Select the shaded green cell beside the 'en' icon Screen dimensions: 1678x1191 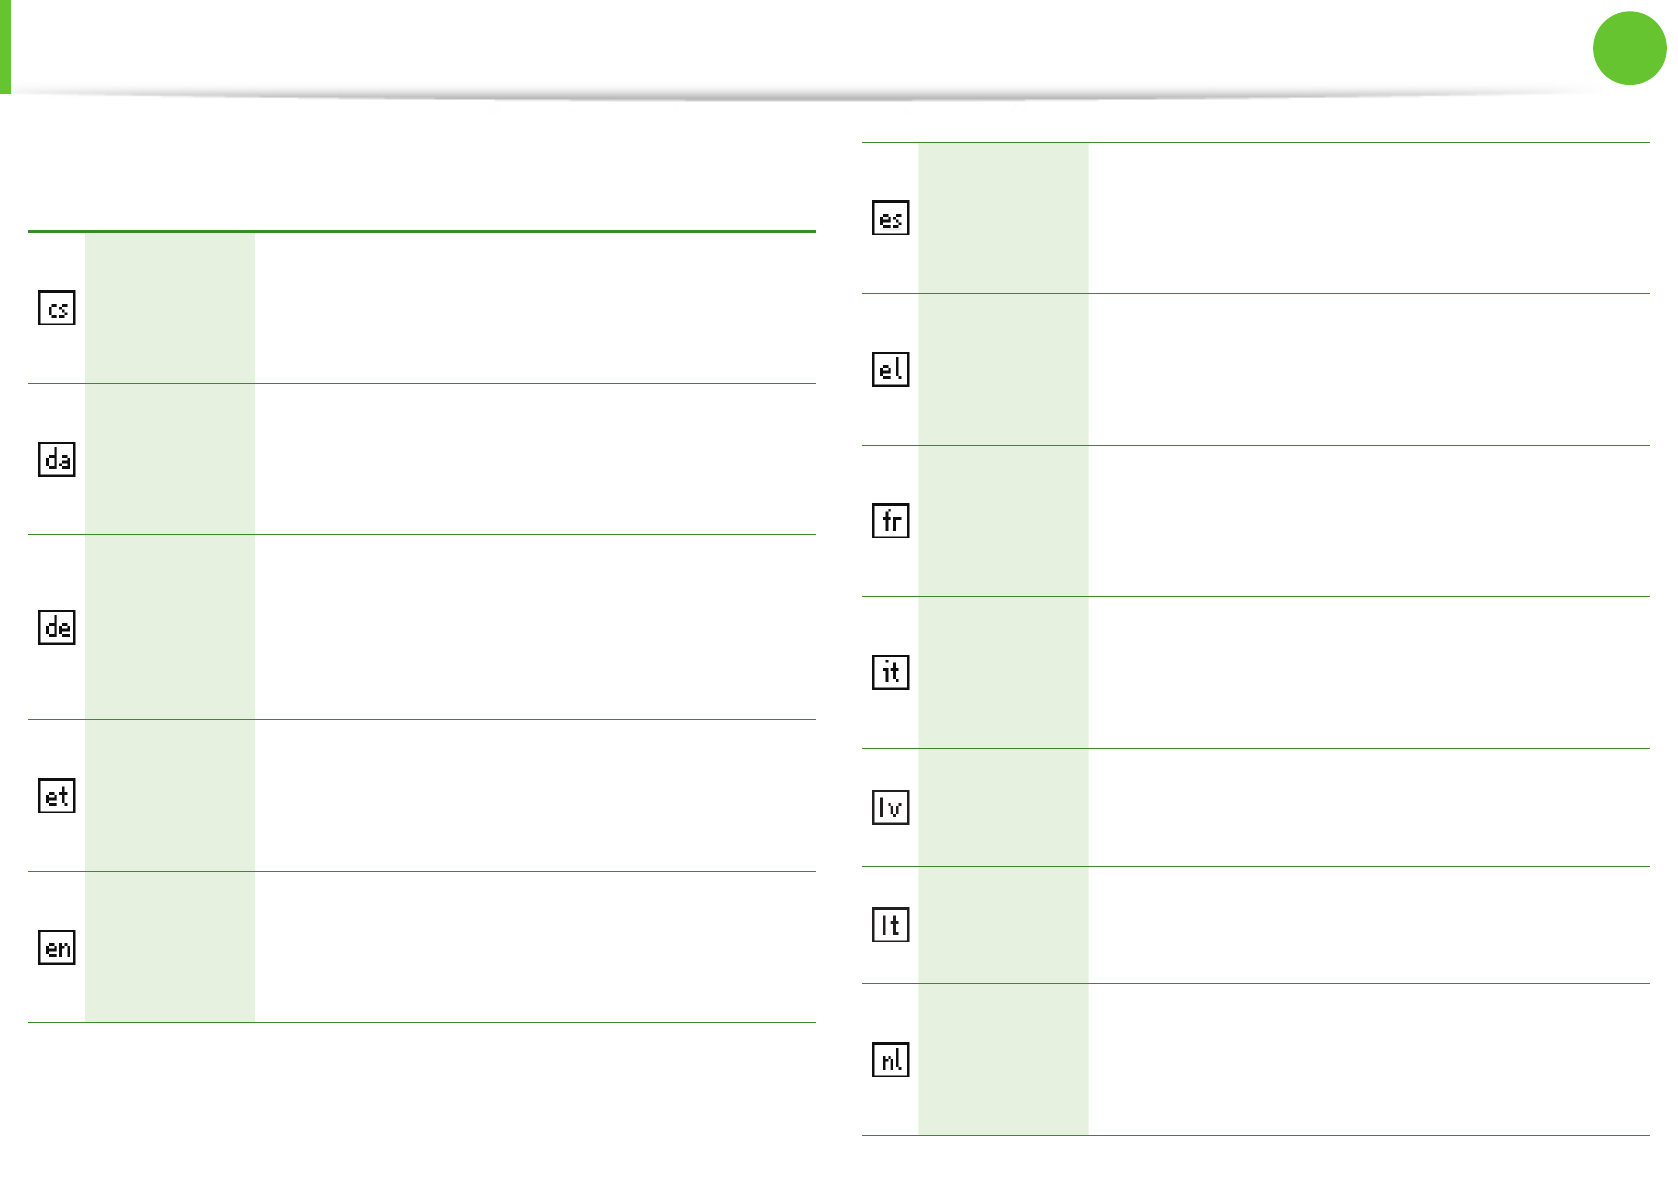pos(170,947)
